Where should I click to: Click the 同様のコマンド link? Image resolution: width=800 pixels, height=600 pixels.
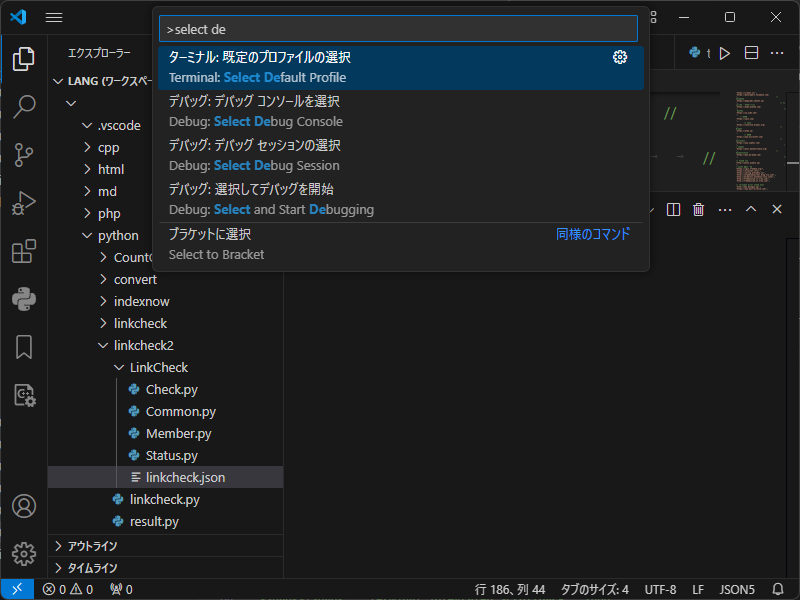593,234
